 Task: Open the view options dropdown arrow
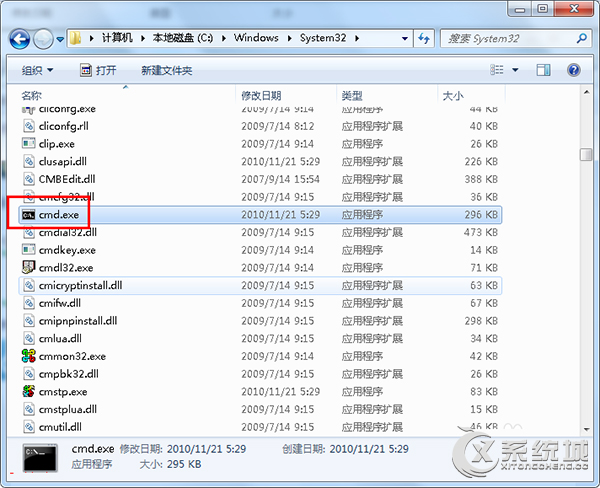click(x=515, y=70)
